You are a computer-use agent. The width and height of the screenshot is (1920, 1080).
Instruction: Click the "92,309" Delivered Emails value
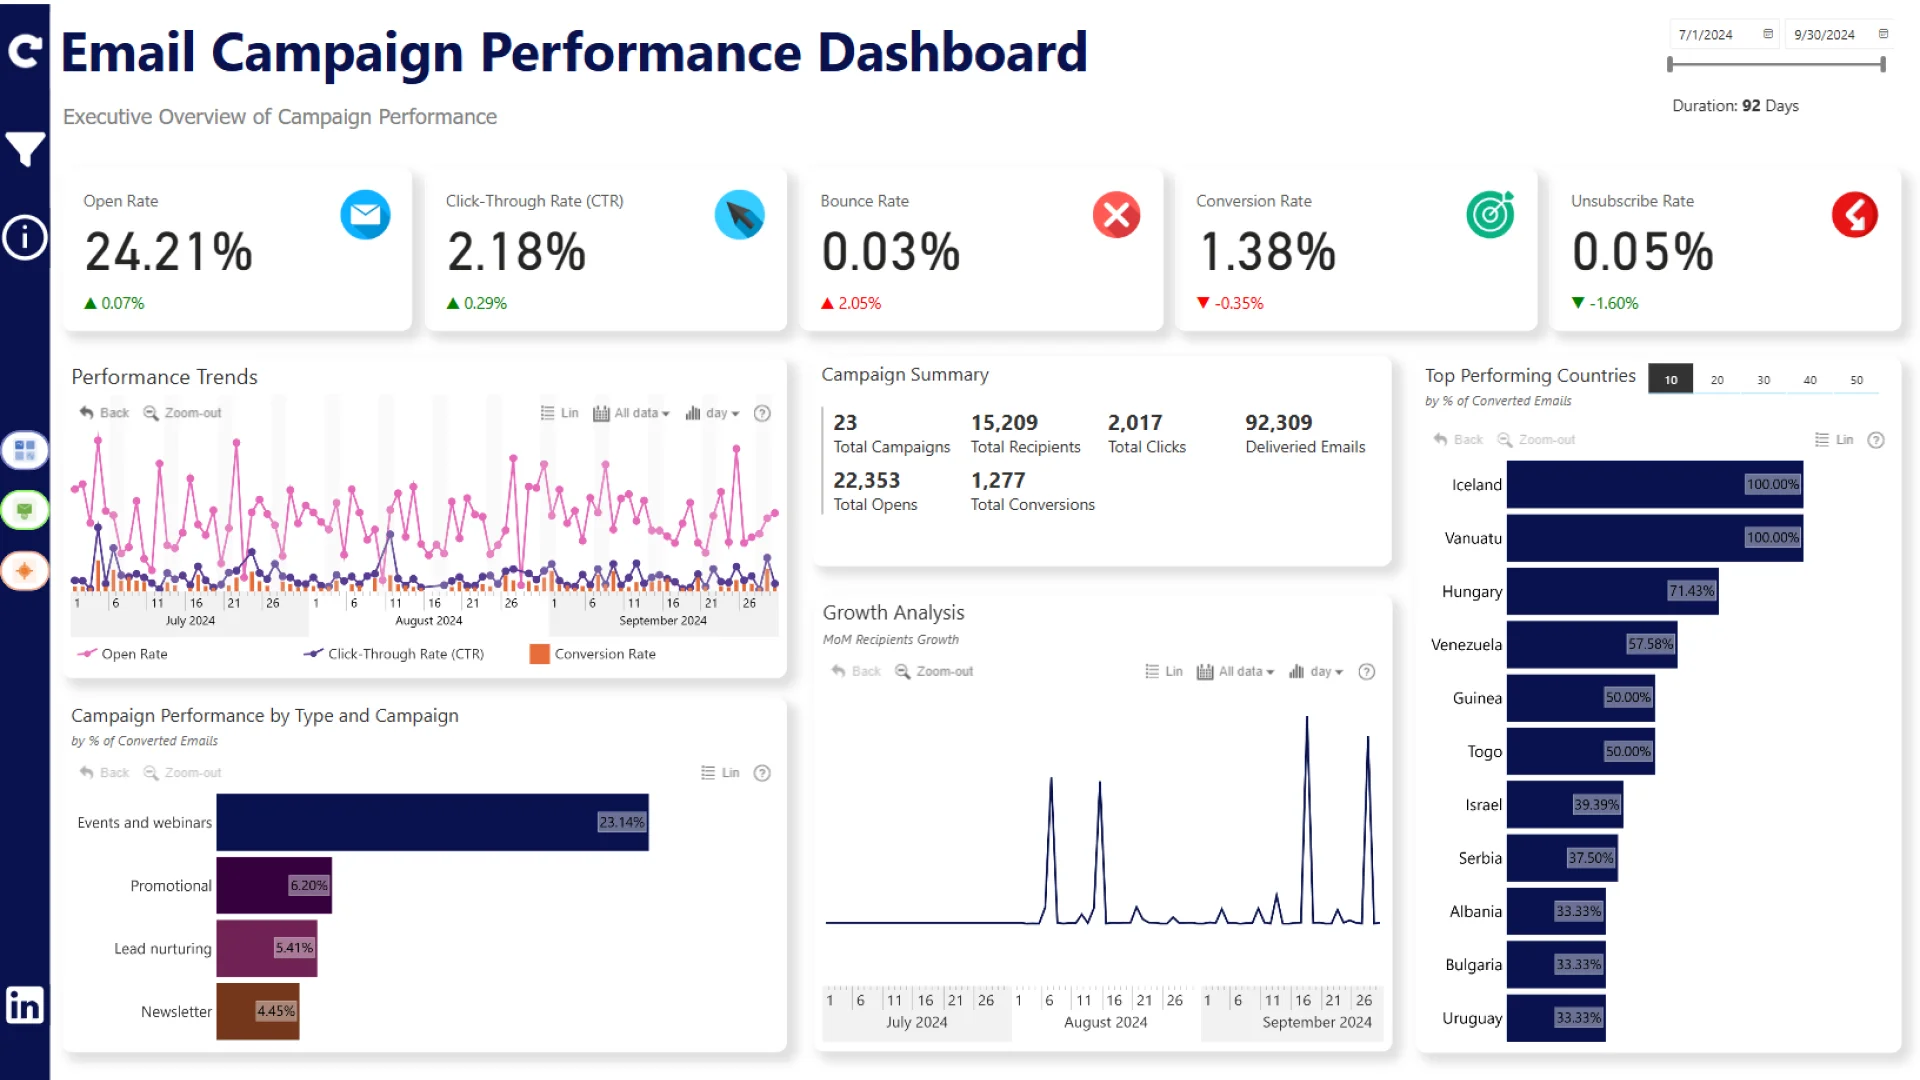pos(1278,423)
